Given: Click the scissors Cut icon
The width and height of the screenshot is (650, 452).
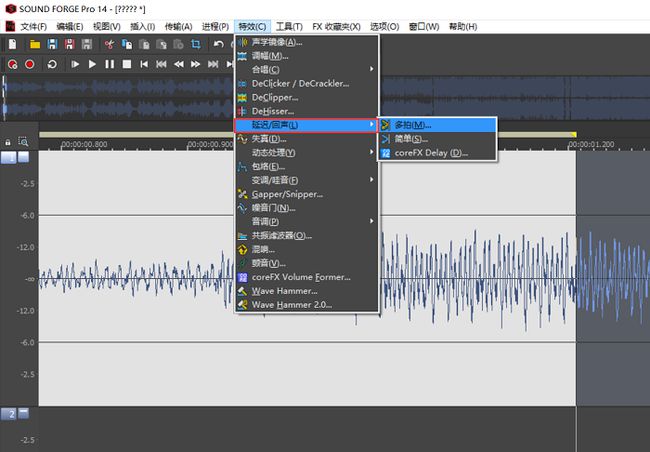Looking at the screenshot, I should pyautogui.click(x=108, y=44).
